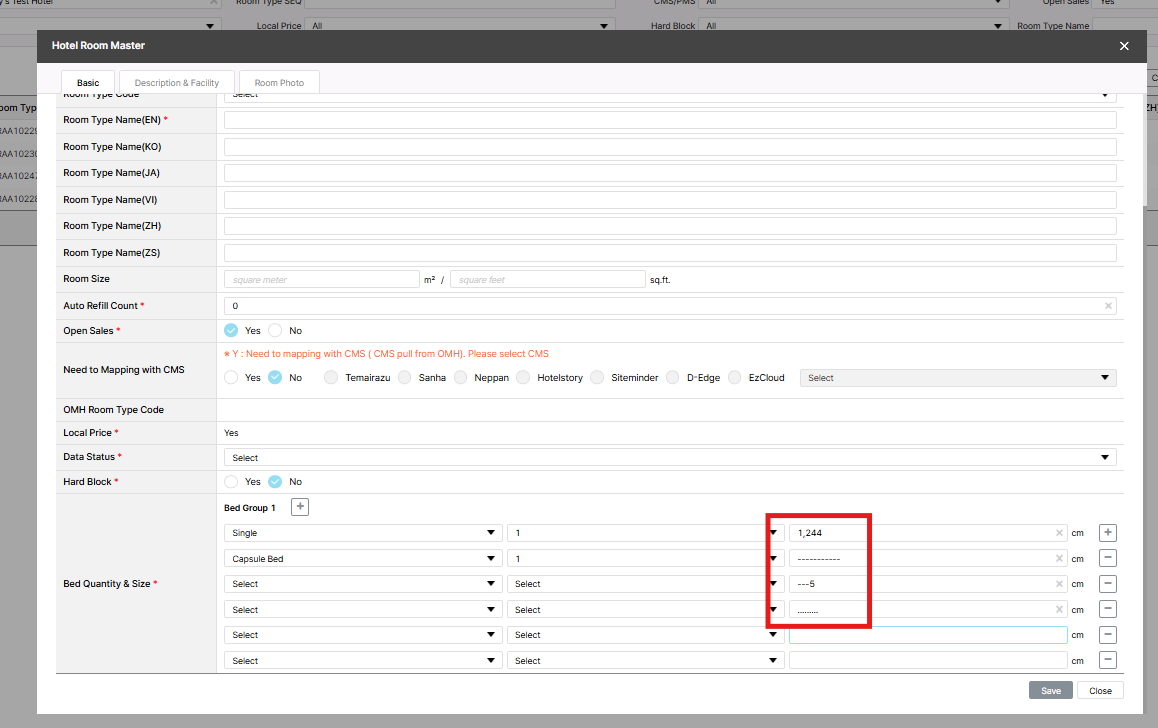Viewport: 1158px width, 728px height.
Task: Focus the Room Type Name(ZS) field
Action: 670,253
